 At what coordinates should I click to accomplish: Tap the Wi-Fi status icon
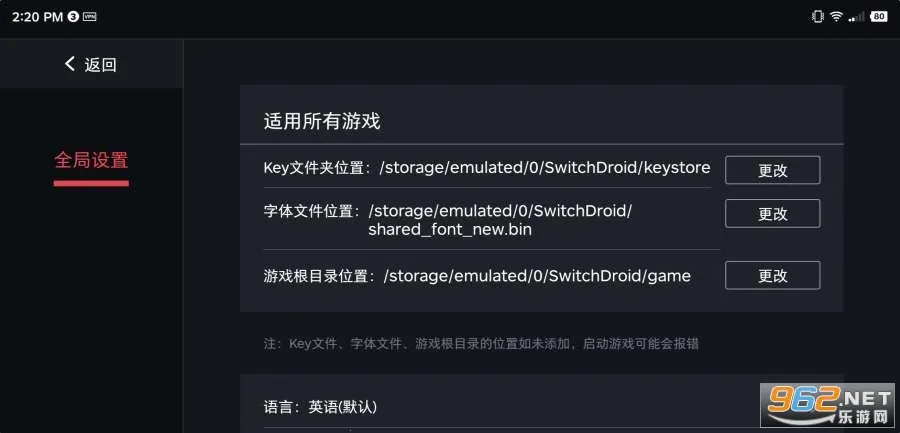click(x=835, y=17)
